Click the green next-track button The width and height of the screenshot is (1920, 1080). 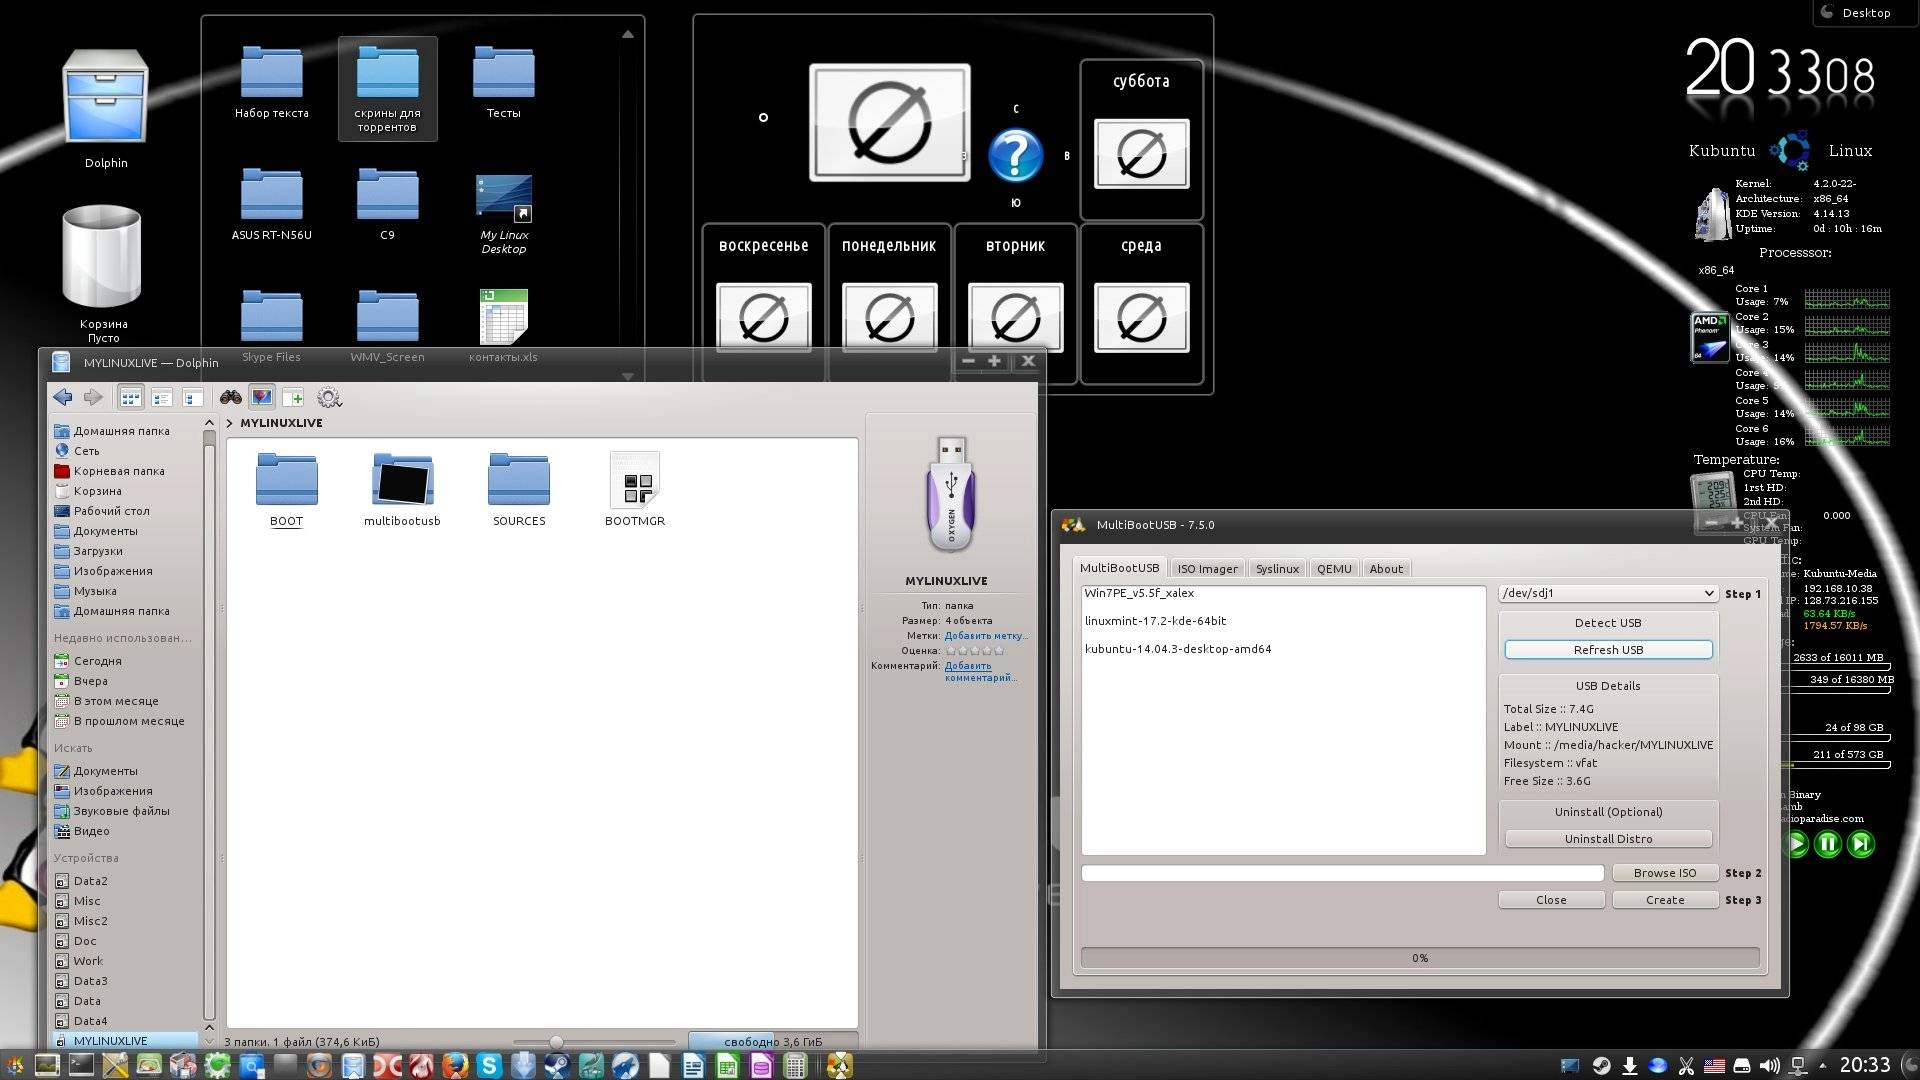(x=1861, y=844)
